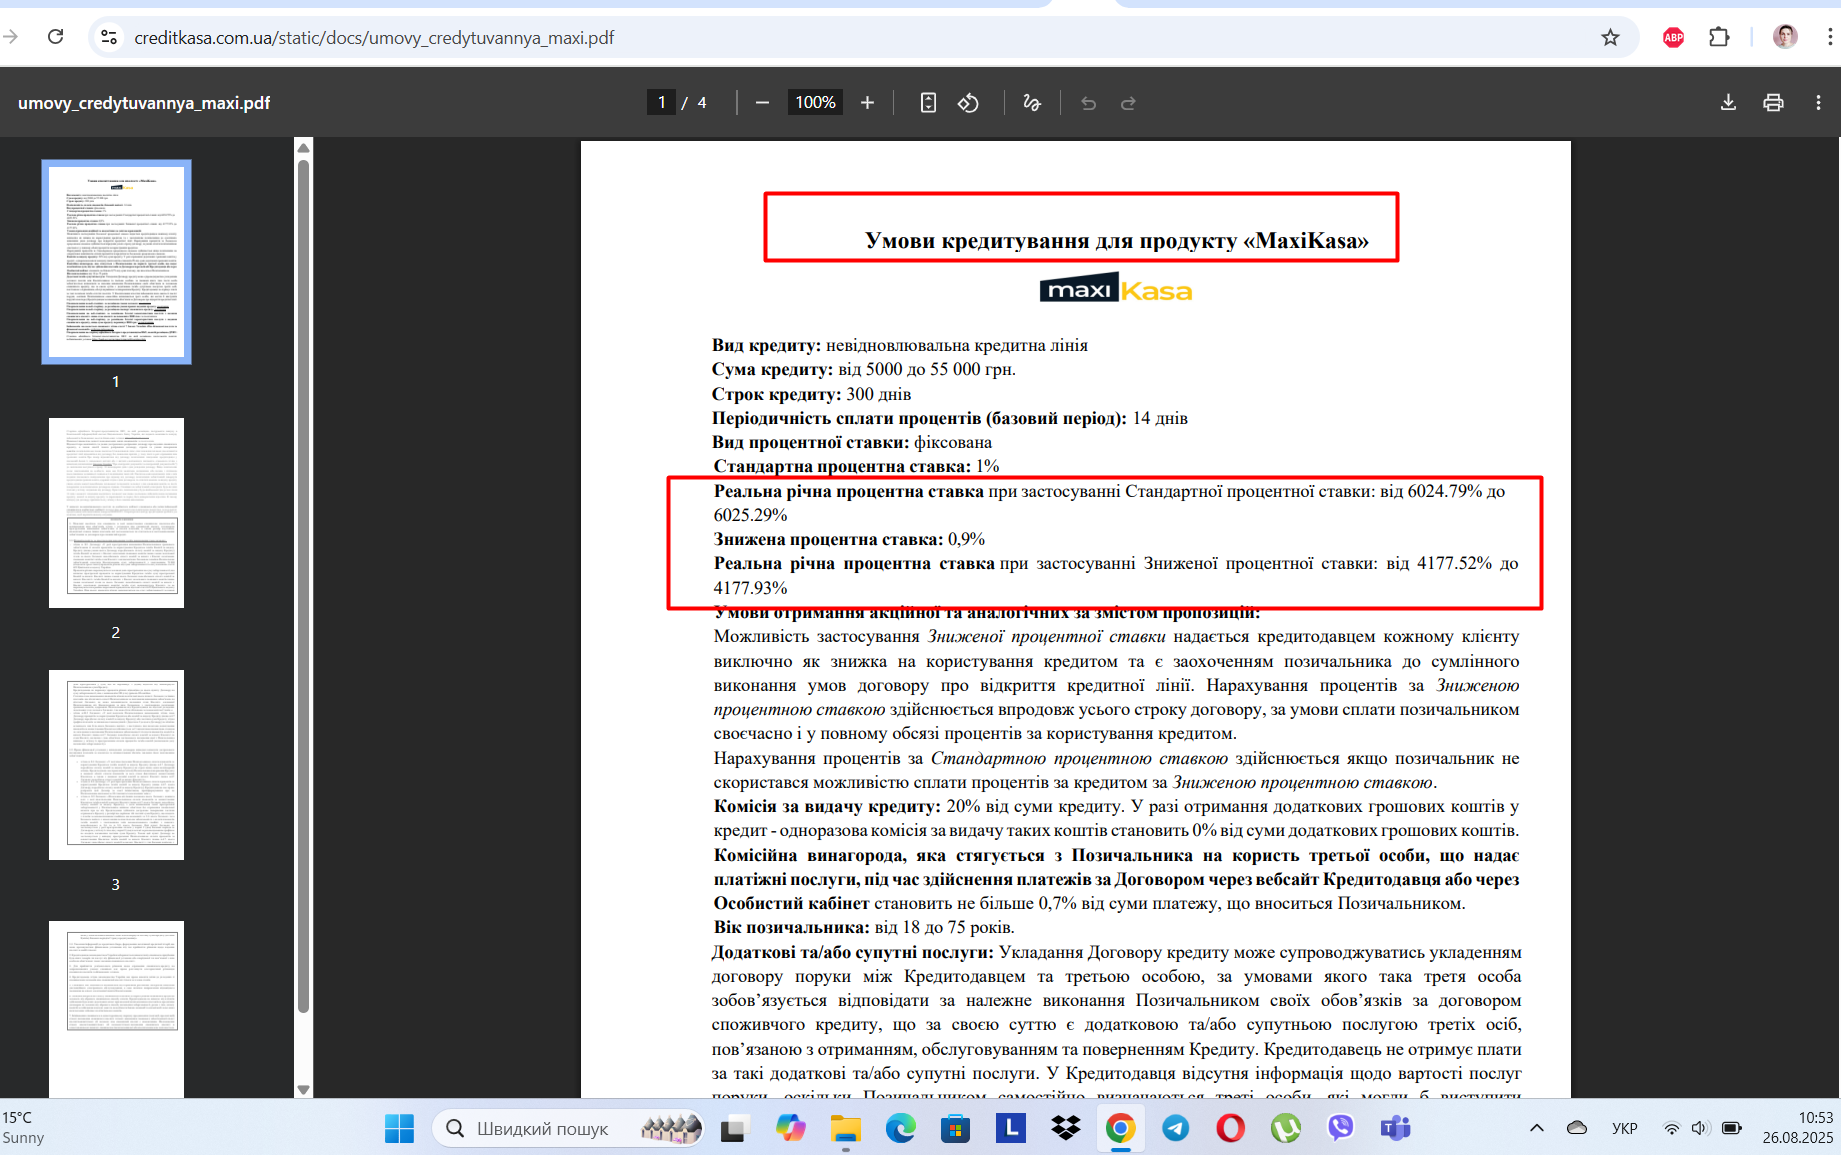Click the PDF page number field
Image resolution: width=1841 pixels, height=1155 pixels.
coord(661,102)
